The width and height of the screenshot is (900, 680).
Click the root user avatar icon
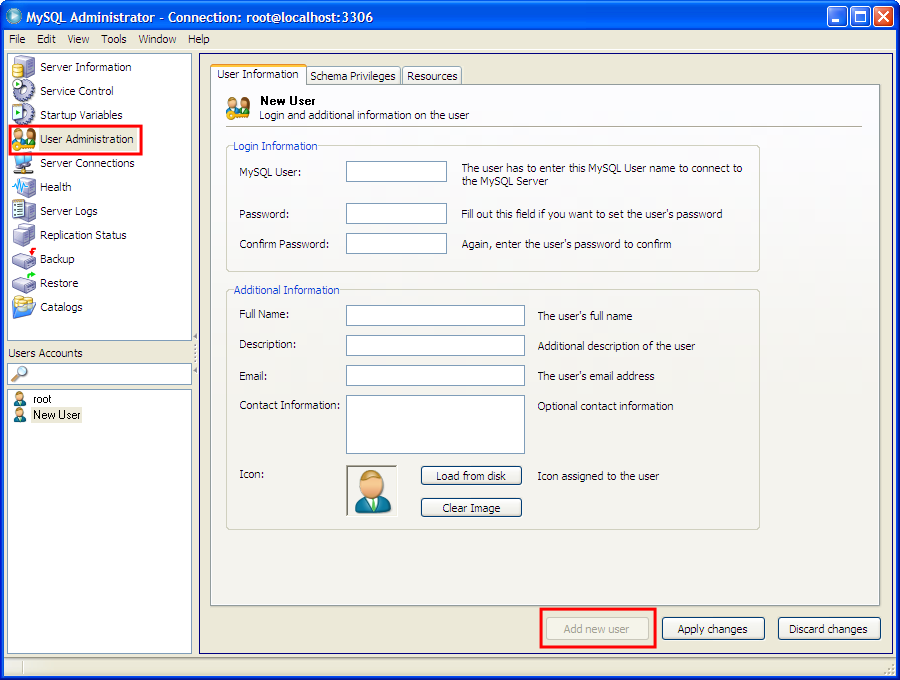[20, 398]
